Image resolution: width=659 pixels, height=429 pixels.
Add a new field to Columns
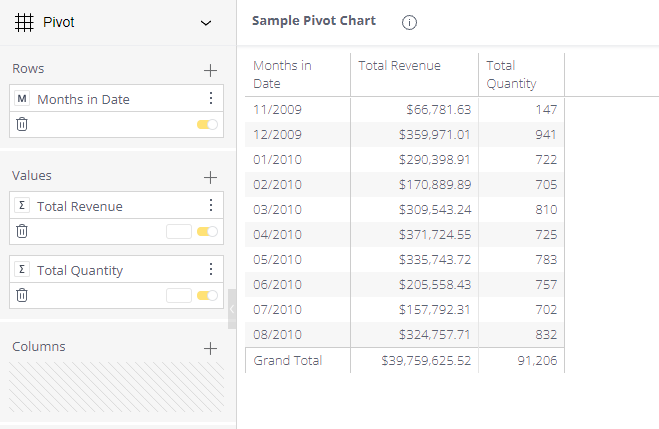pyautogui.click(x=210, y=348)
